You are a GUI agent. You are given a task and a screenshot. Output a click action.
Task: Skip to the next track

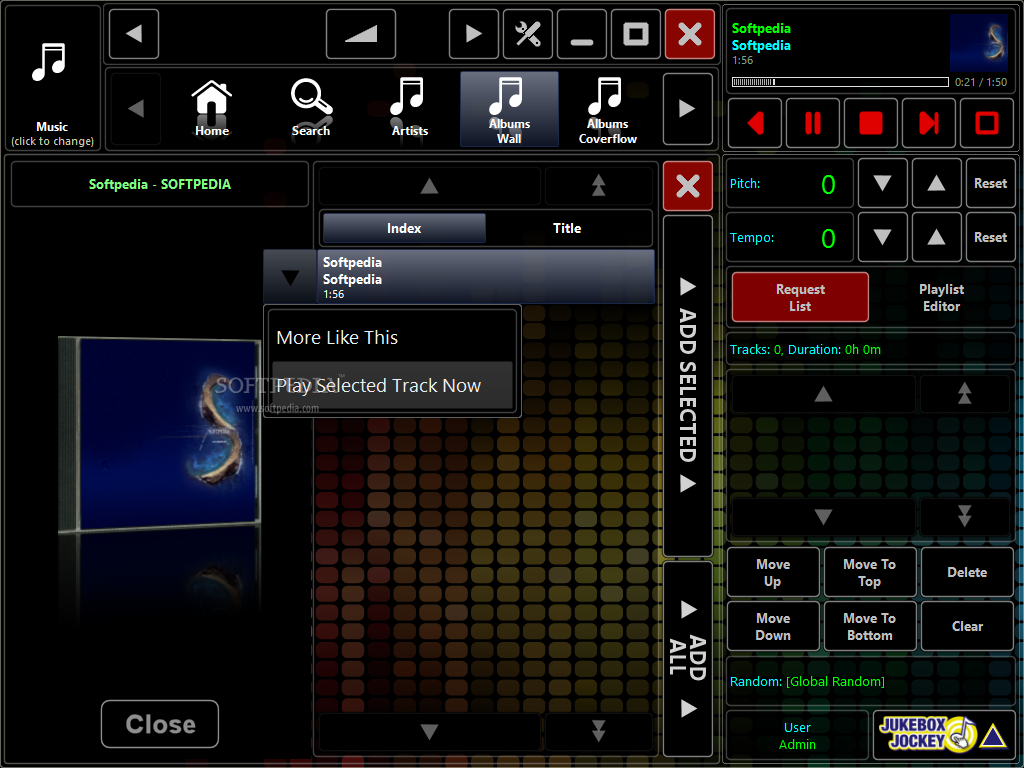coord(929,123)
